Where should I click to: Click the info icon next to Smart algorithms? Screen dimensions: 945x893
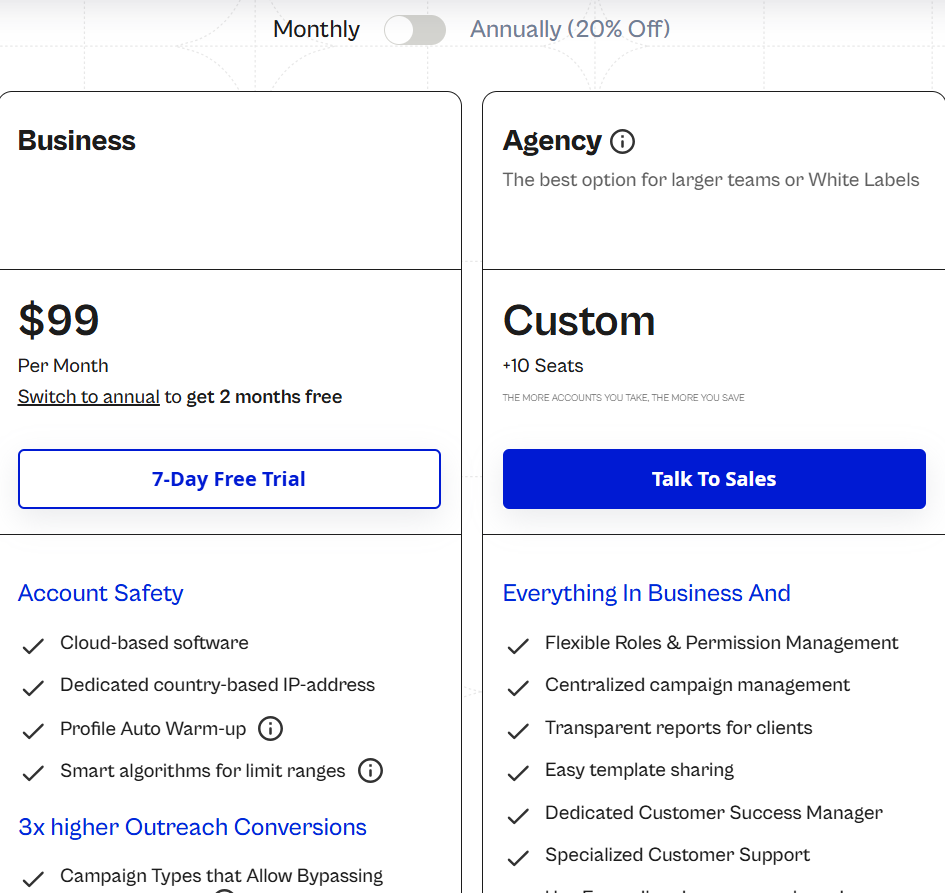[x=370, y=770]
